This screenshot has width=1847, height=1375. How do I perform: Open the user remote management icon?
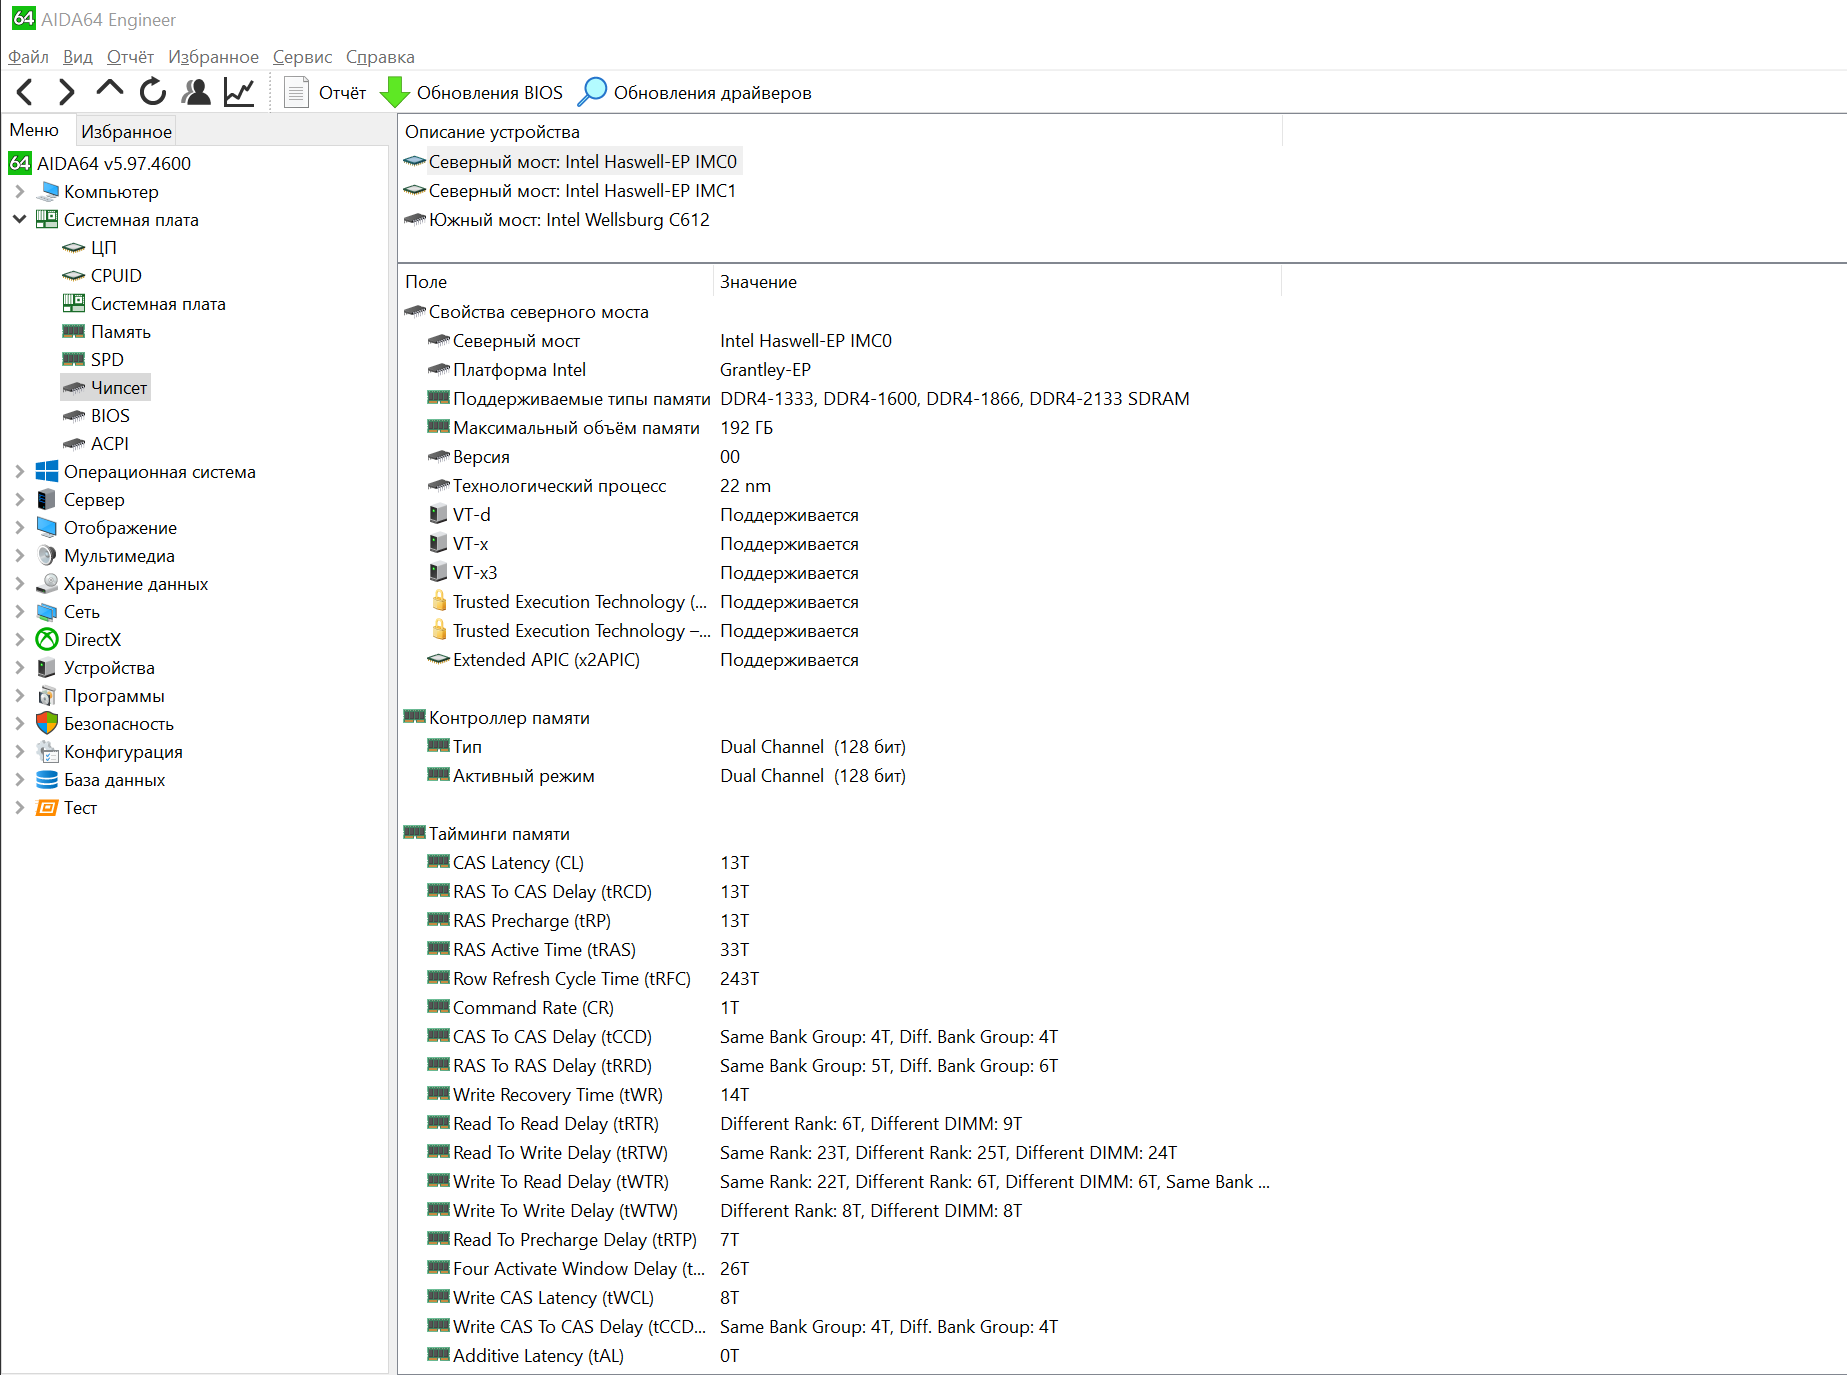pyautogui.click(x=196, y=92)
